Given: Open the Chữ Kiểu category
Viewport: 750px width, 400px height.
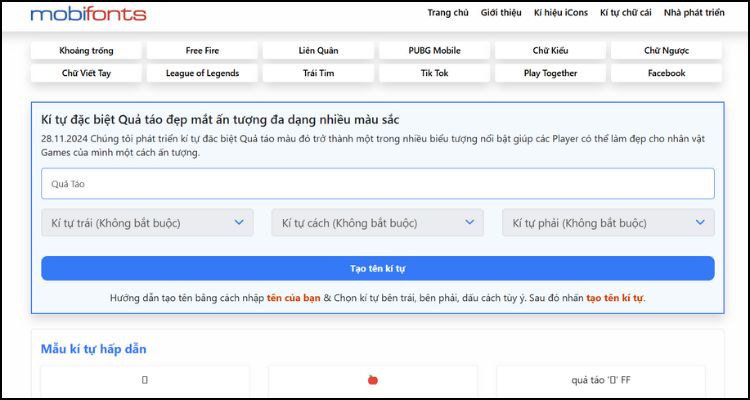Looking at the screenshot, I should 550,50.
